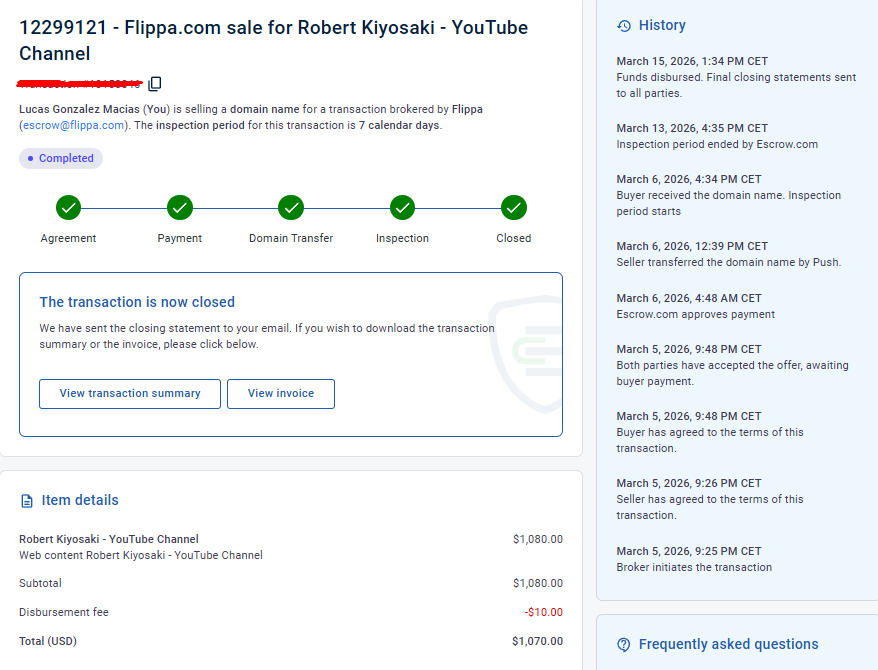The width and height of the screenshot is (878, 670).
Task: Click the Subtotal label
Action: point(40,583)
